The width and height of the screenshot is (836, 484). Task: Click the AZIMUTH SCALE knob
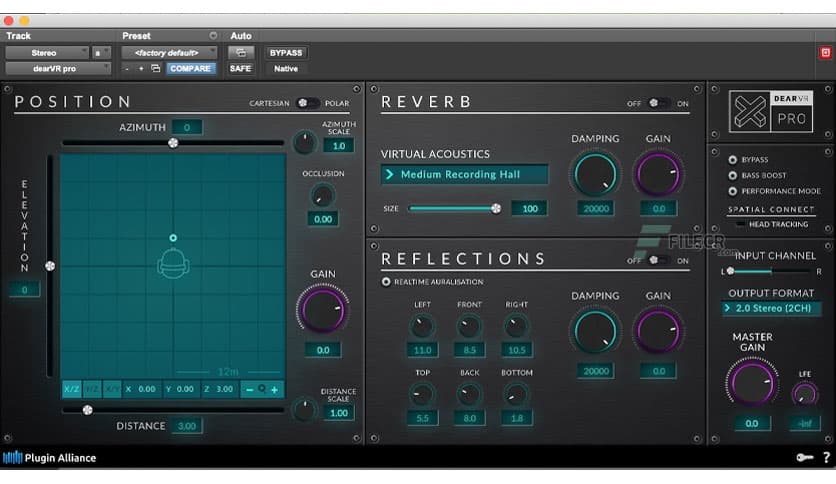305,142
